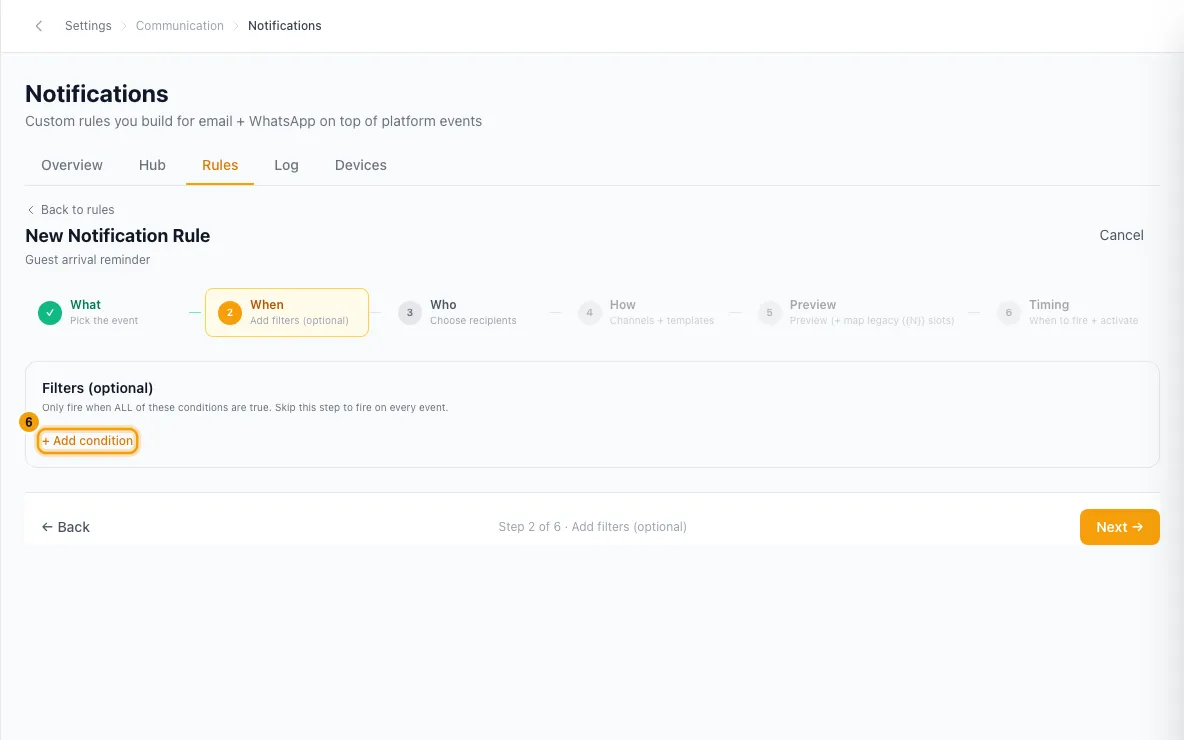Click the step 3 number circle
The height and width of the screenshot is (740, 1184).
410,313
